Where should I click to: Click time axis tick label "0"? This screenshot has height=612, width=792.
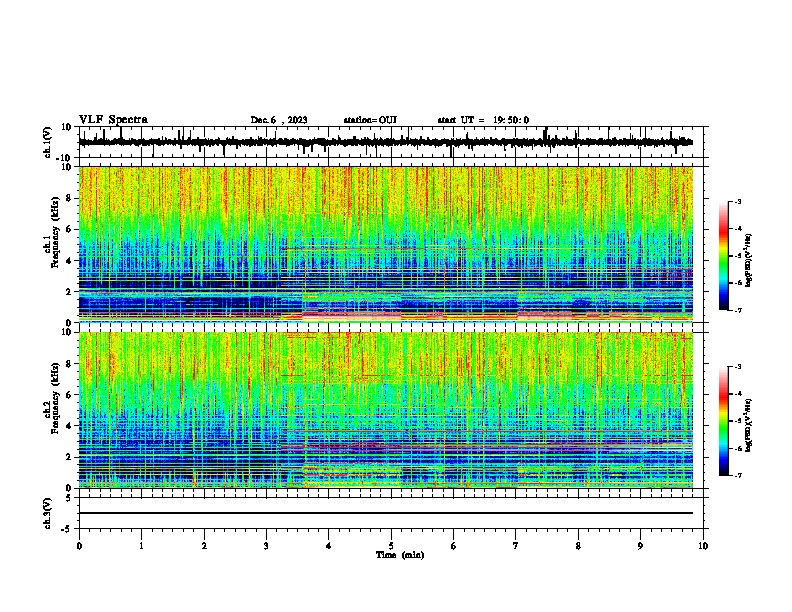tap(79, 546)
